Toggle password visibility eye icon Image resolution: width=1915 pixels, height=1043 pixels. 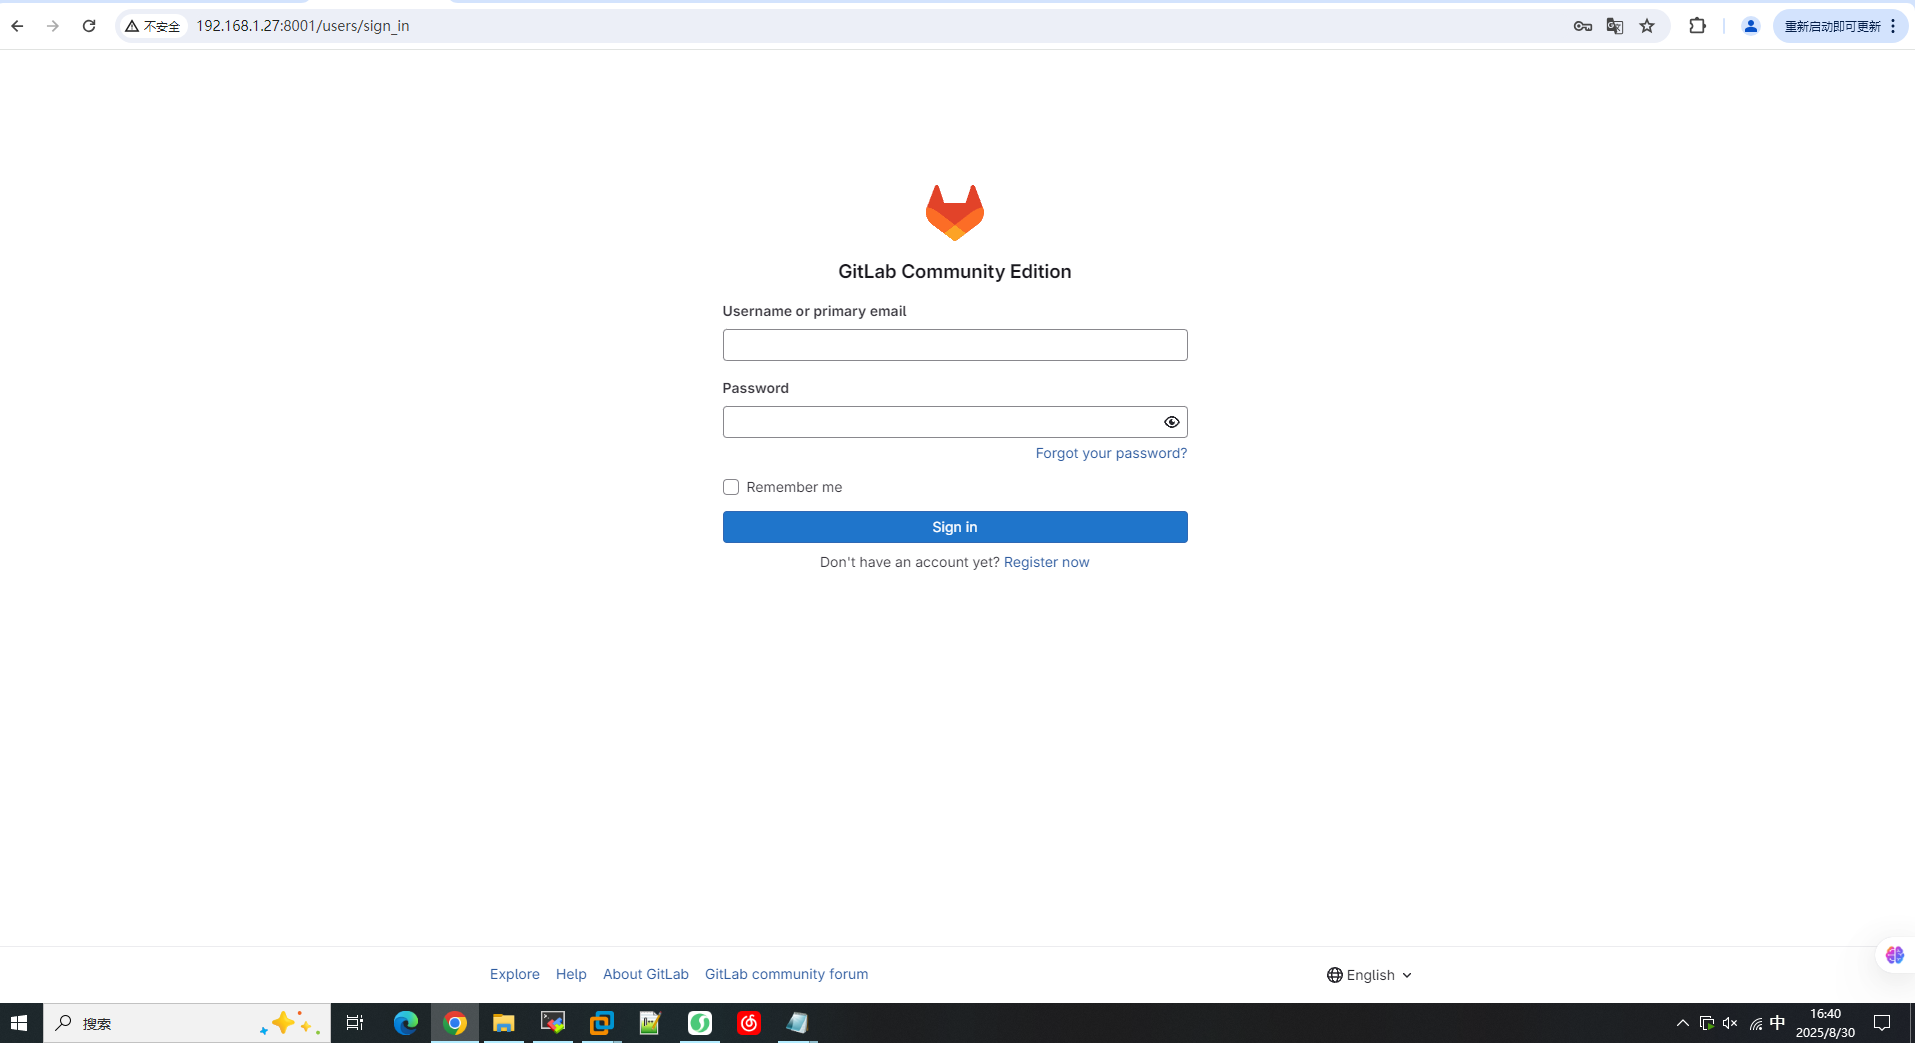click(x=1171, y=422)
